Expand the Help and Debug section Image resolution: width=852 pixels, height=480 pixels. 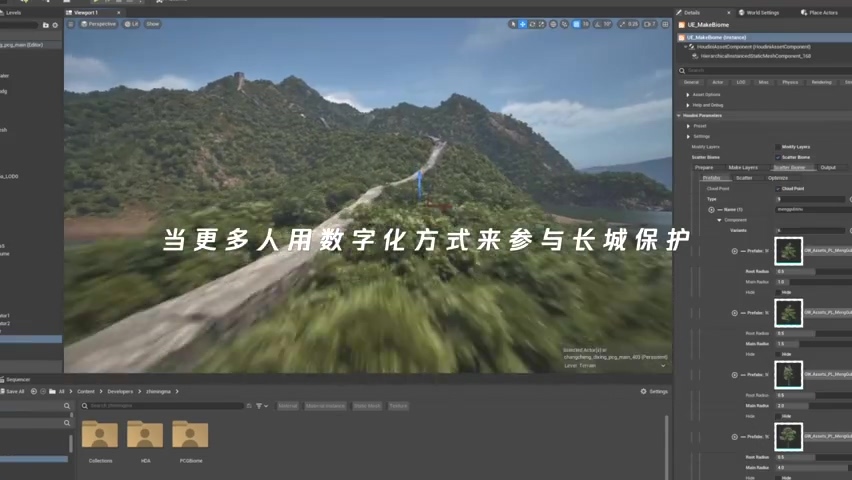[688, 105]
